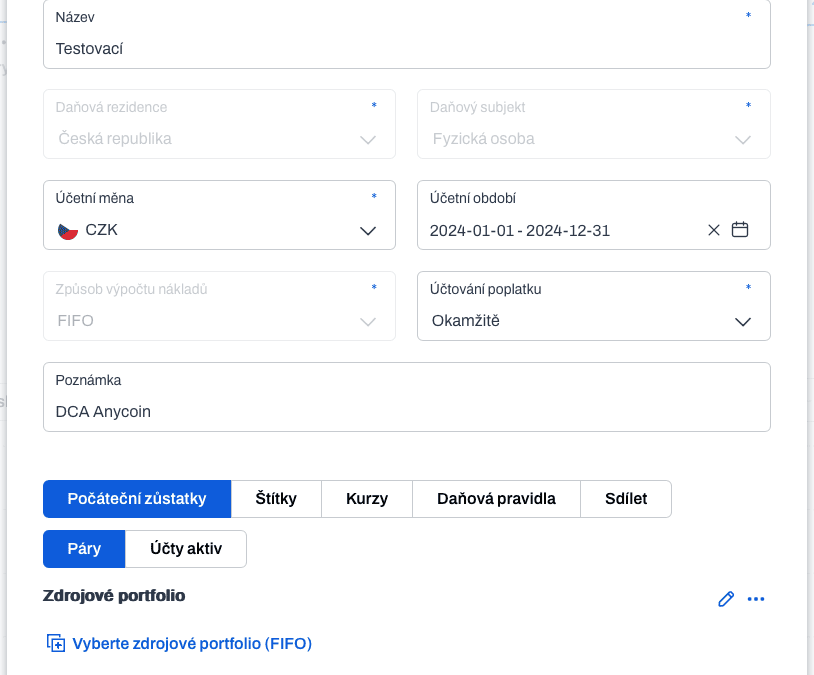Open the Daňová pravidla tab

click(496, 499)
